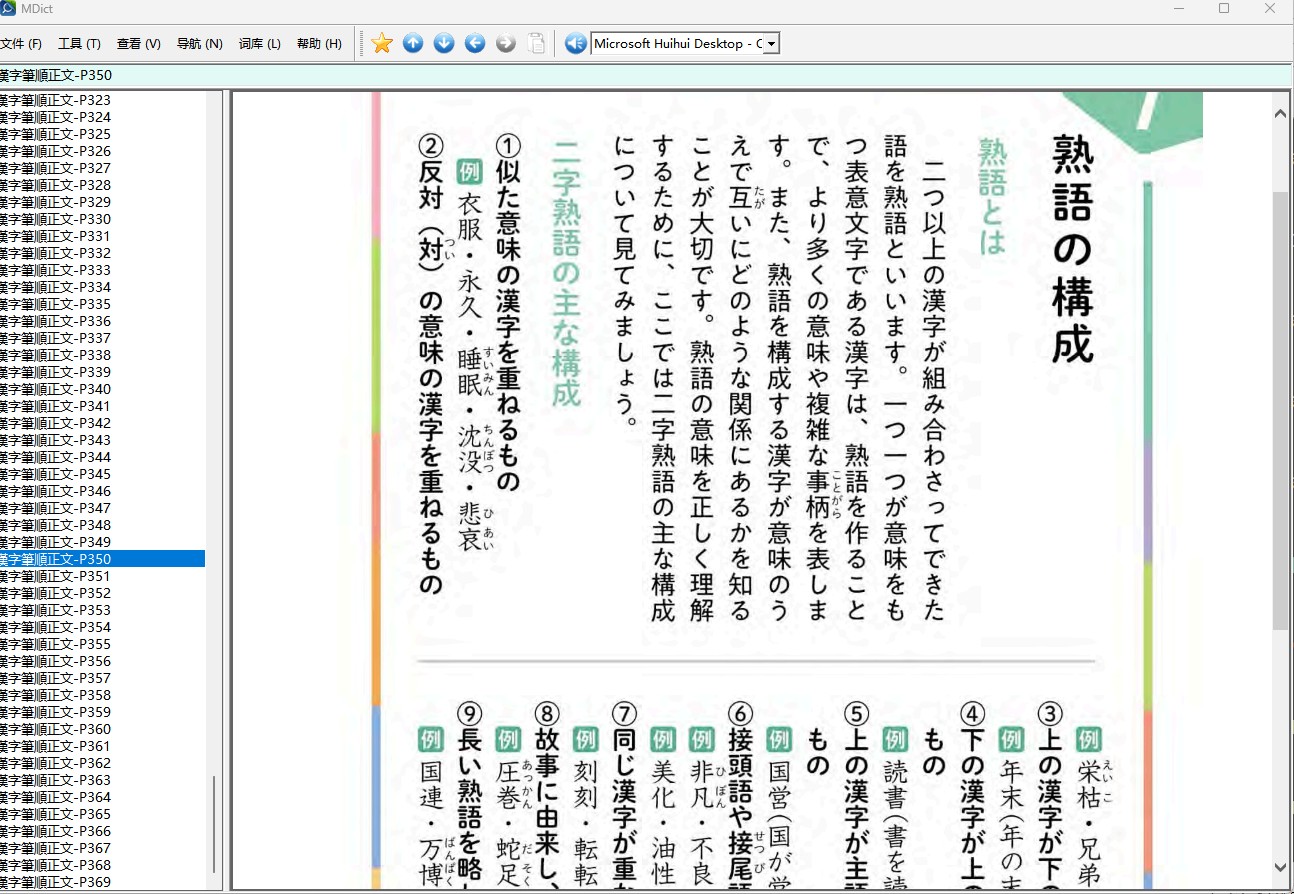The width and height of the screenshot is (1294, 894).
Task: Click the blue up arrow icon
Action: coord(413,43)
